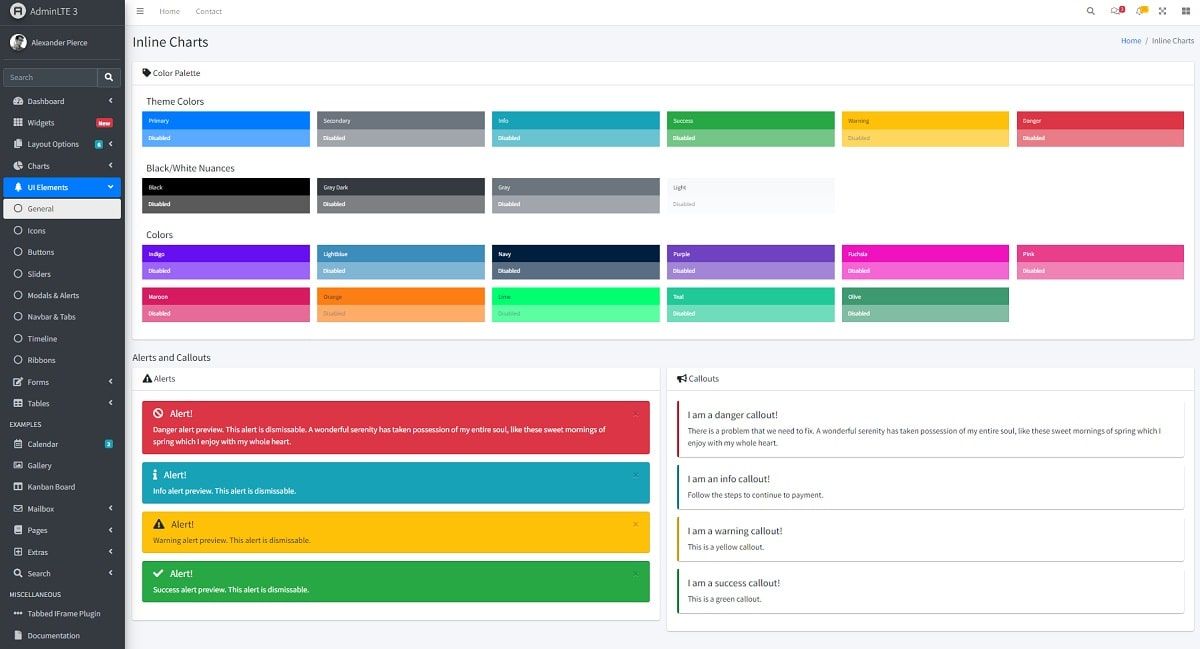The height and width of the screenshot is (649, 1200).
Task: Open the control sidebar grid icon
Action: pos(1184,11)
